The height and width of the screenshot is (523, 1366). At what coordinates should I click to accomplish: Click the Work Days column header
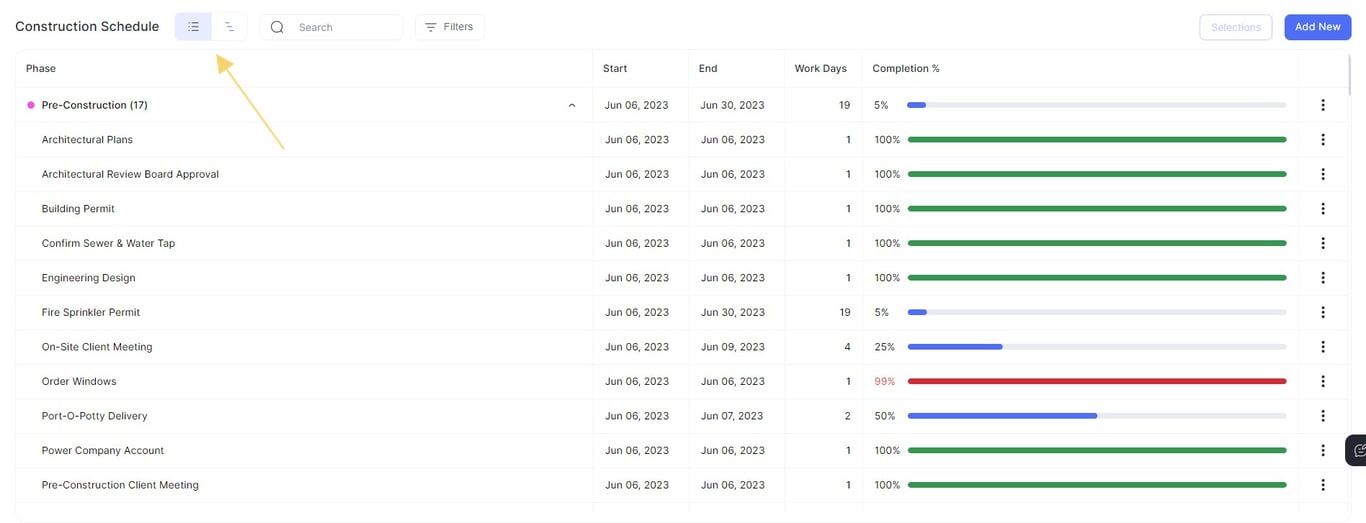tap(820, 68)
